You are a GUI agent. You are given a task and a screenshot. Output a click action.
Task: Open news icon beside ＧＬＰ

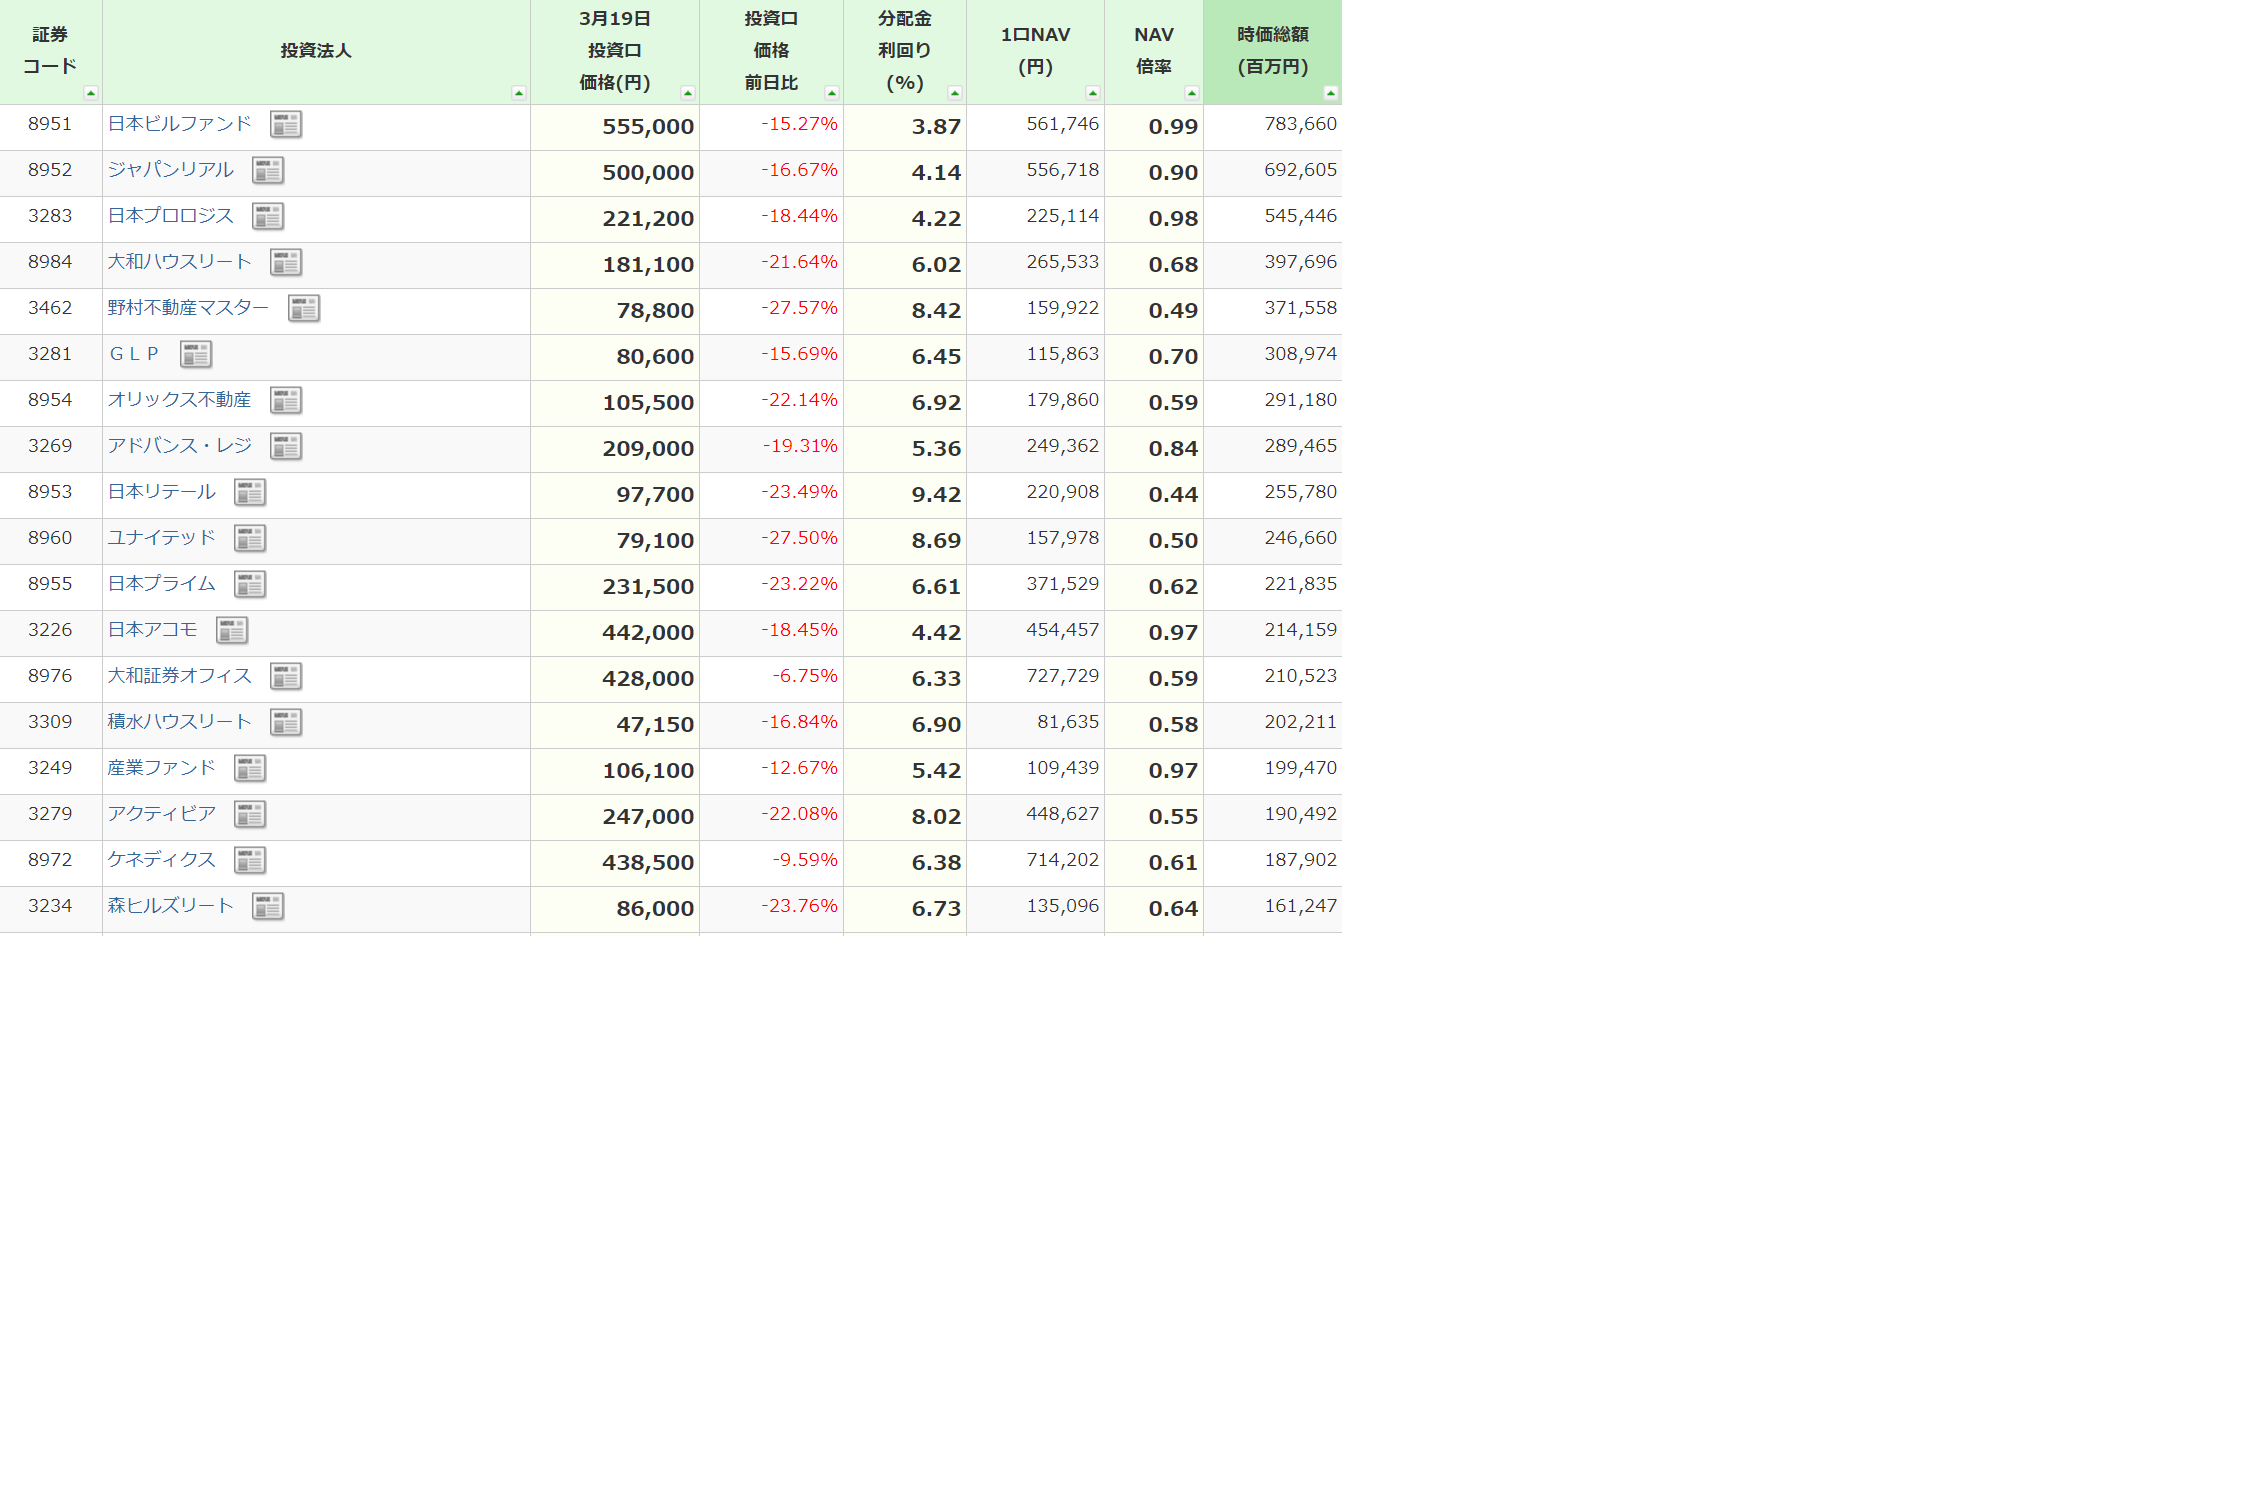(196, 355)
